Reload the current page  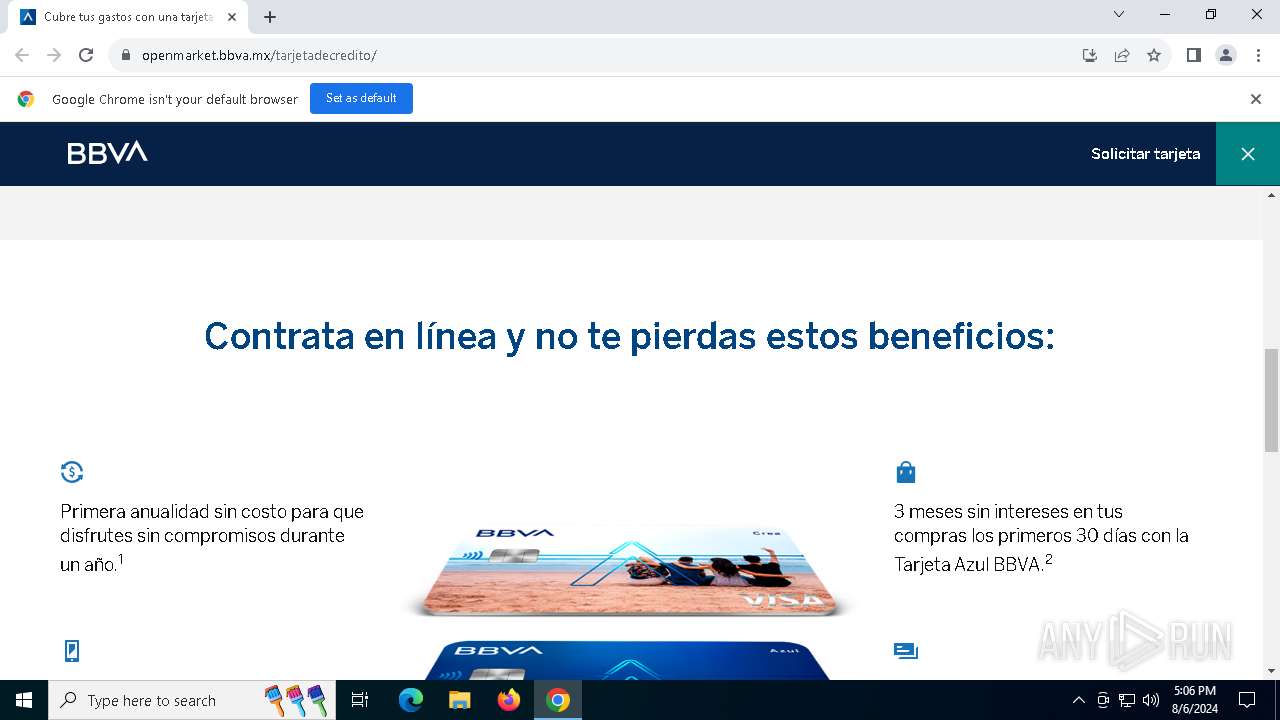point(86,55)
